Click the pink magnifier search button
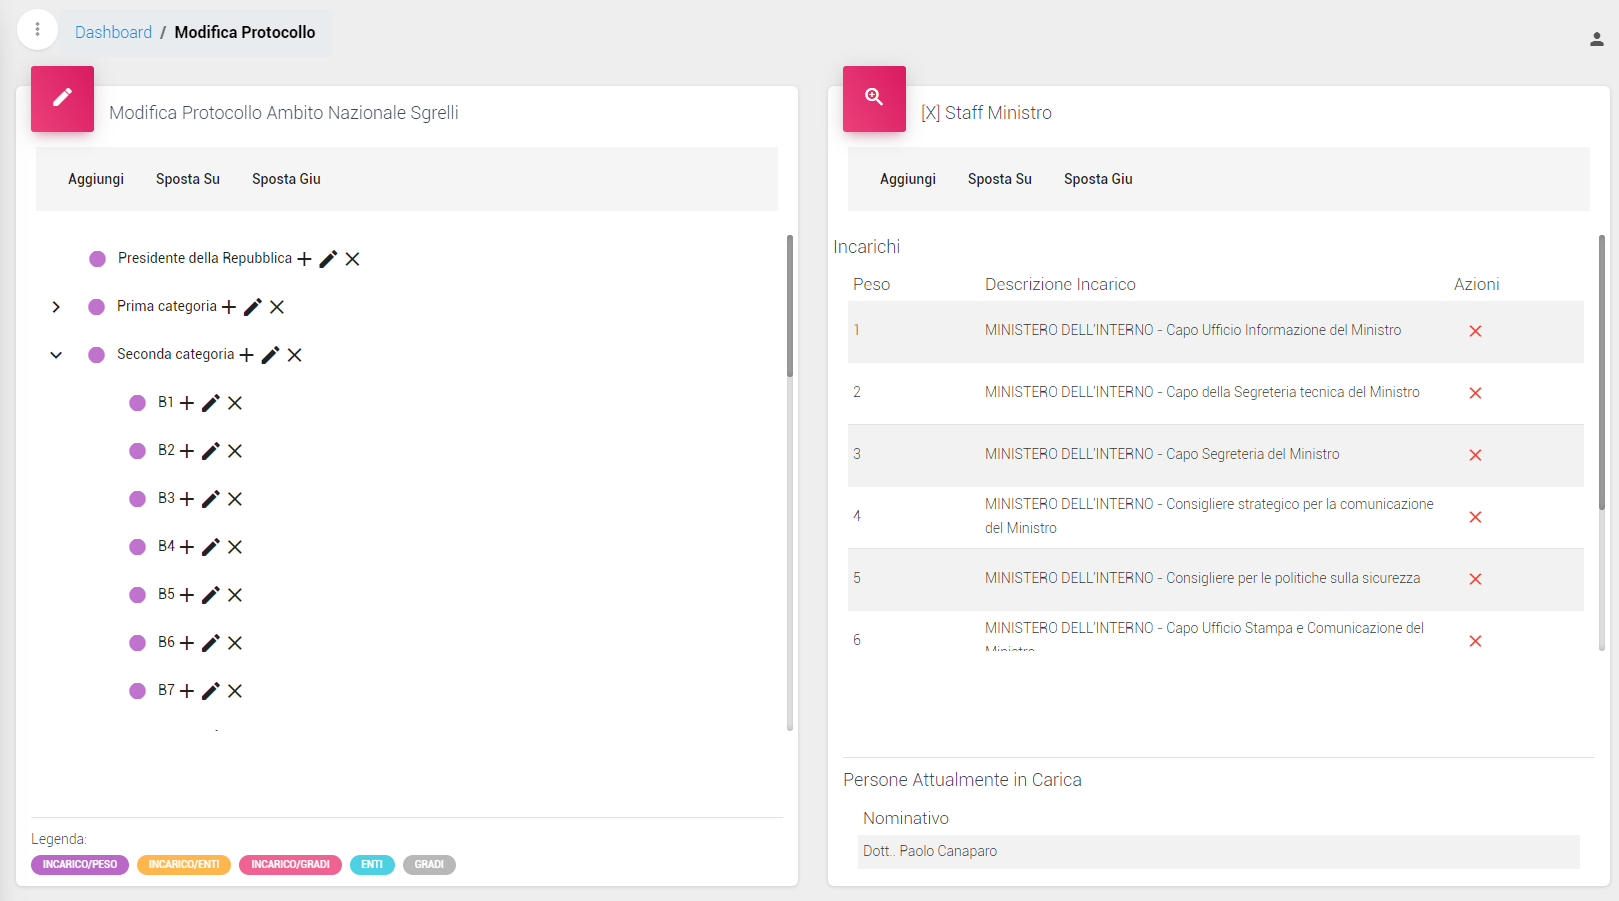The width and height of the screenshot is (1619, 901). [874, 98]
